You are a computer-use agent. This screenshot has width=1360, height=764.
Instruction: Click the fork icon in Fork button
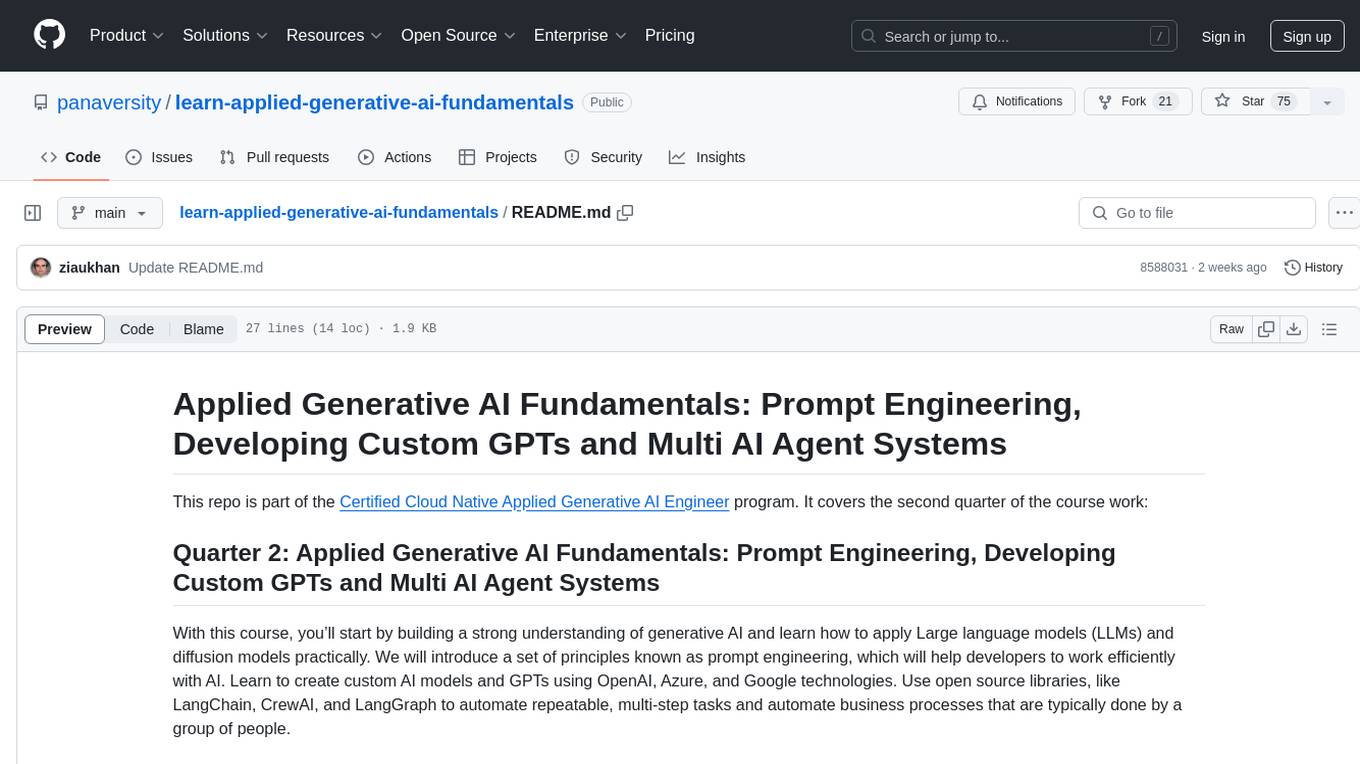[x=1105, y=102]
